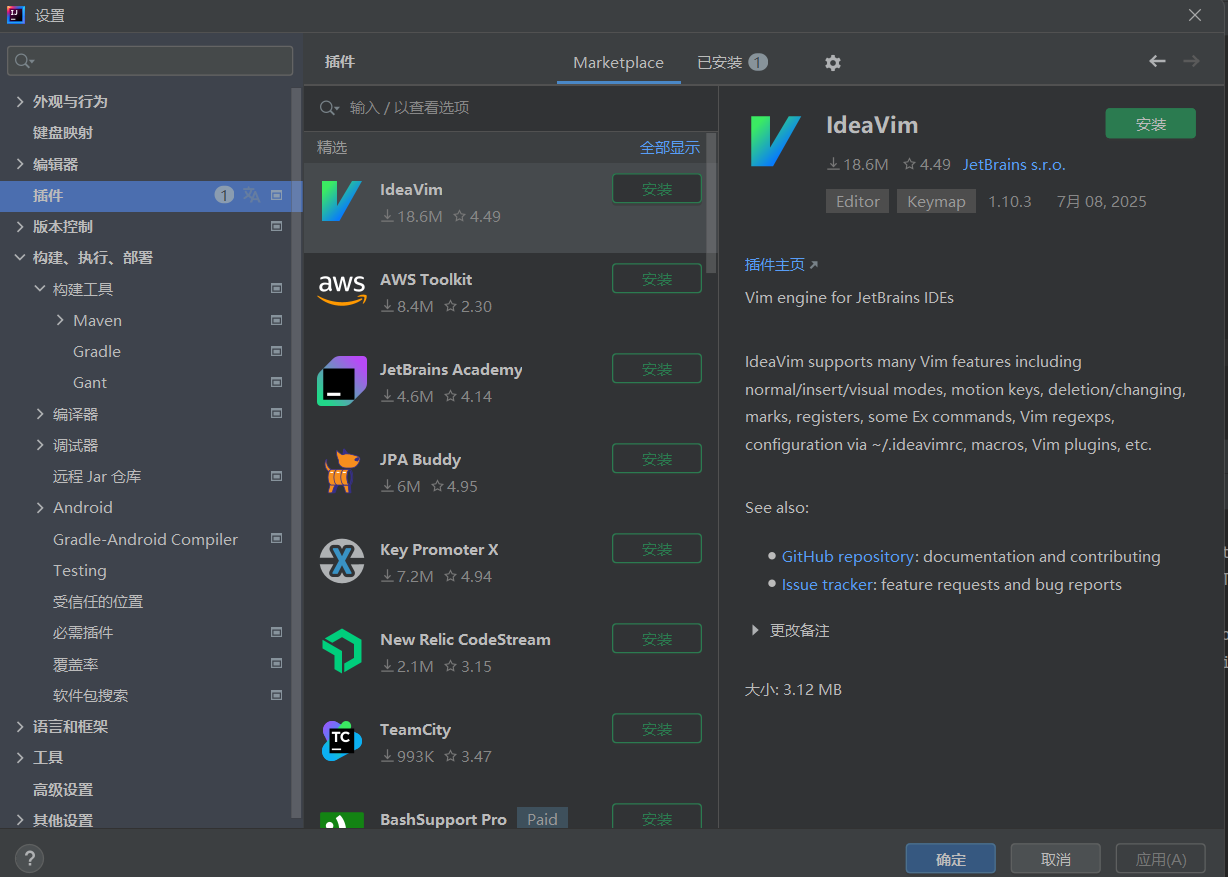Viewport: 1228px width, 877px height.
Task: Navigate forward with right arrow
Action: pyautogui.click(x=1191, y=61)
